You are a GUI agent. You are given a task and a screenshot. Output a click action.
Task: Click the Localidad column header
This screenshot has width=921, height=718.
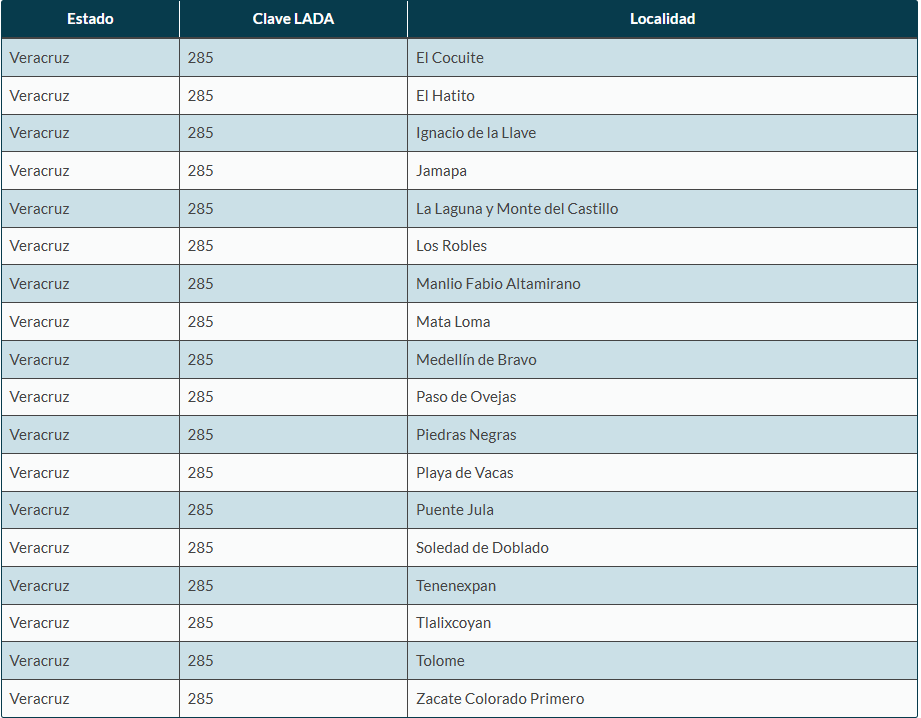663,19
